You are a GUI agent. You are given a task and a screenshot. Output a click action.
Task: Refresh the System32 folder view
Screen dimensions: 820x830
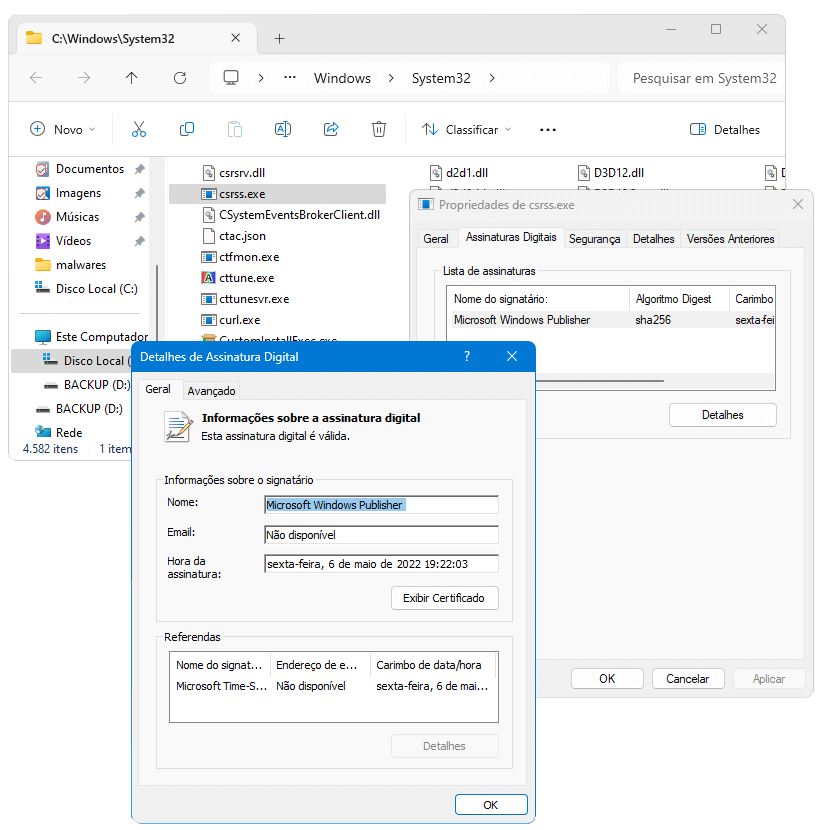tap(180, 78)
